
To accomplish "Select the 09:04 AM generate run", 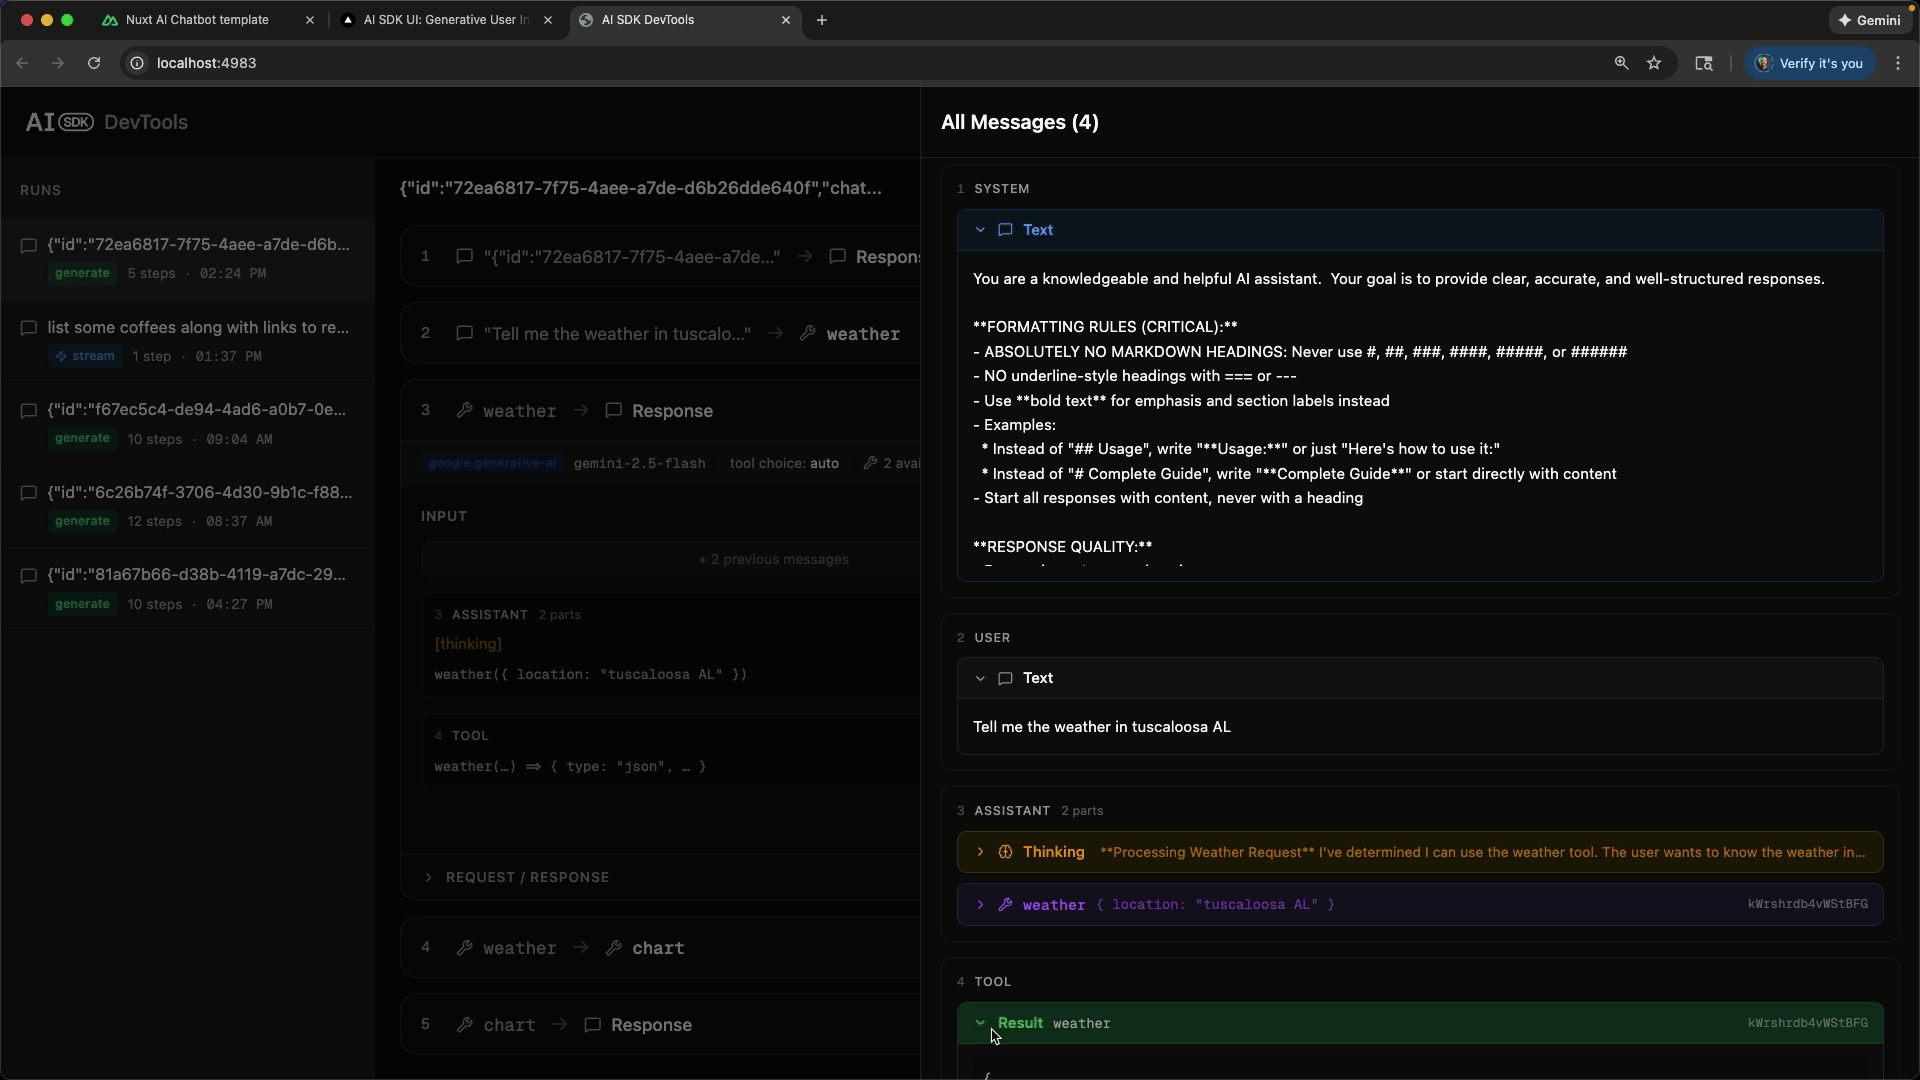I will tap(188, 424).
